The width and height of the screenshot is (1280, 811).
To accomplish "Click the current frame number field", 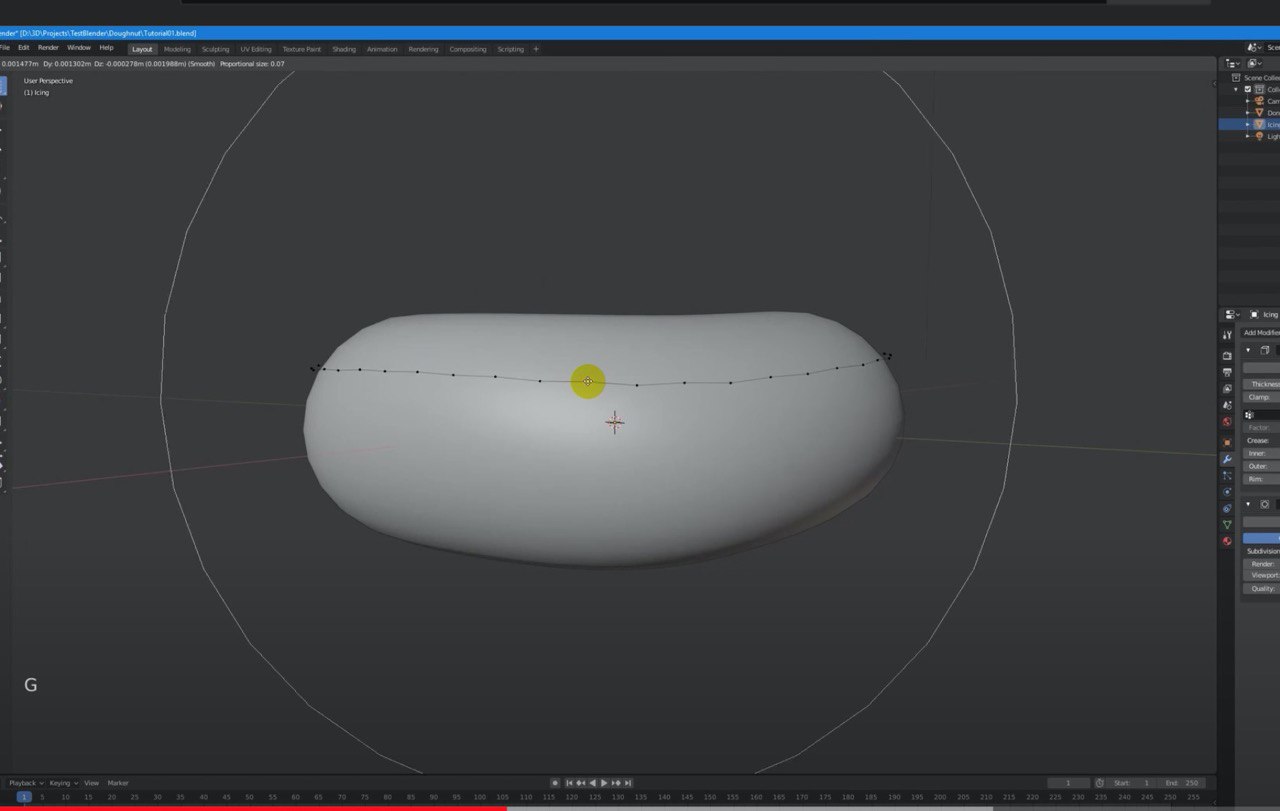I will pos(1069,782).
